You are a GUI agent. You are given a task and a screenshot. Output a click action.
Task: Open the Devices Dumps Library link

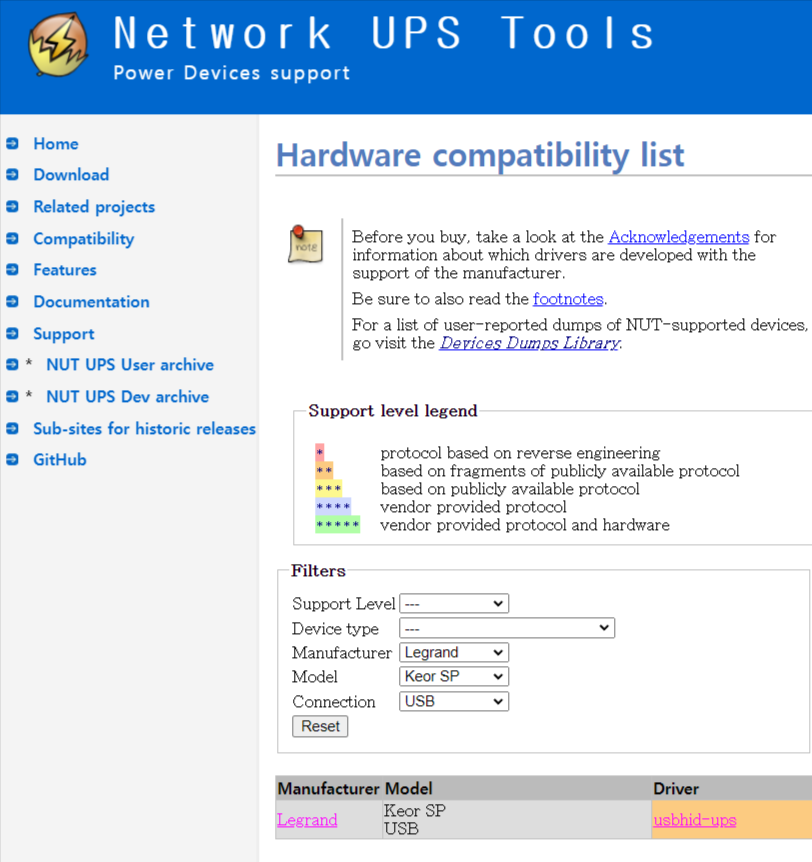pos(529,343)
